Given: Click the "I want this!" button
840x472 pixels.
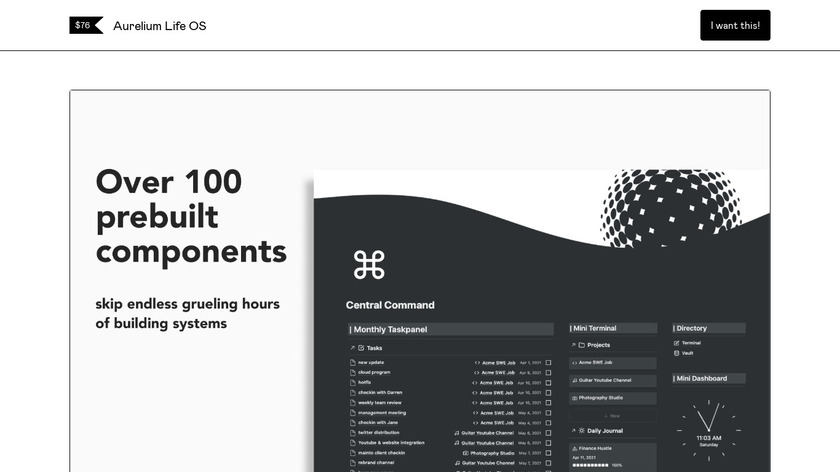Looking at the screenshot, I should tap(735, 25).
